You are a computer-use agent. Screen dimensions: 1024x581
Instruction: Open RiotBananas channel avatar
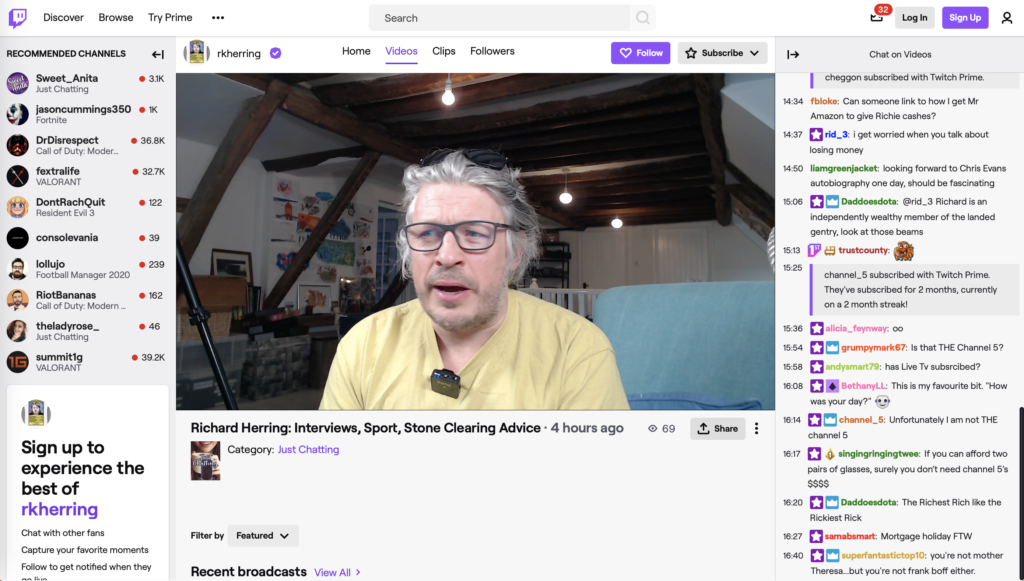pos(18,300)
